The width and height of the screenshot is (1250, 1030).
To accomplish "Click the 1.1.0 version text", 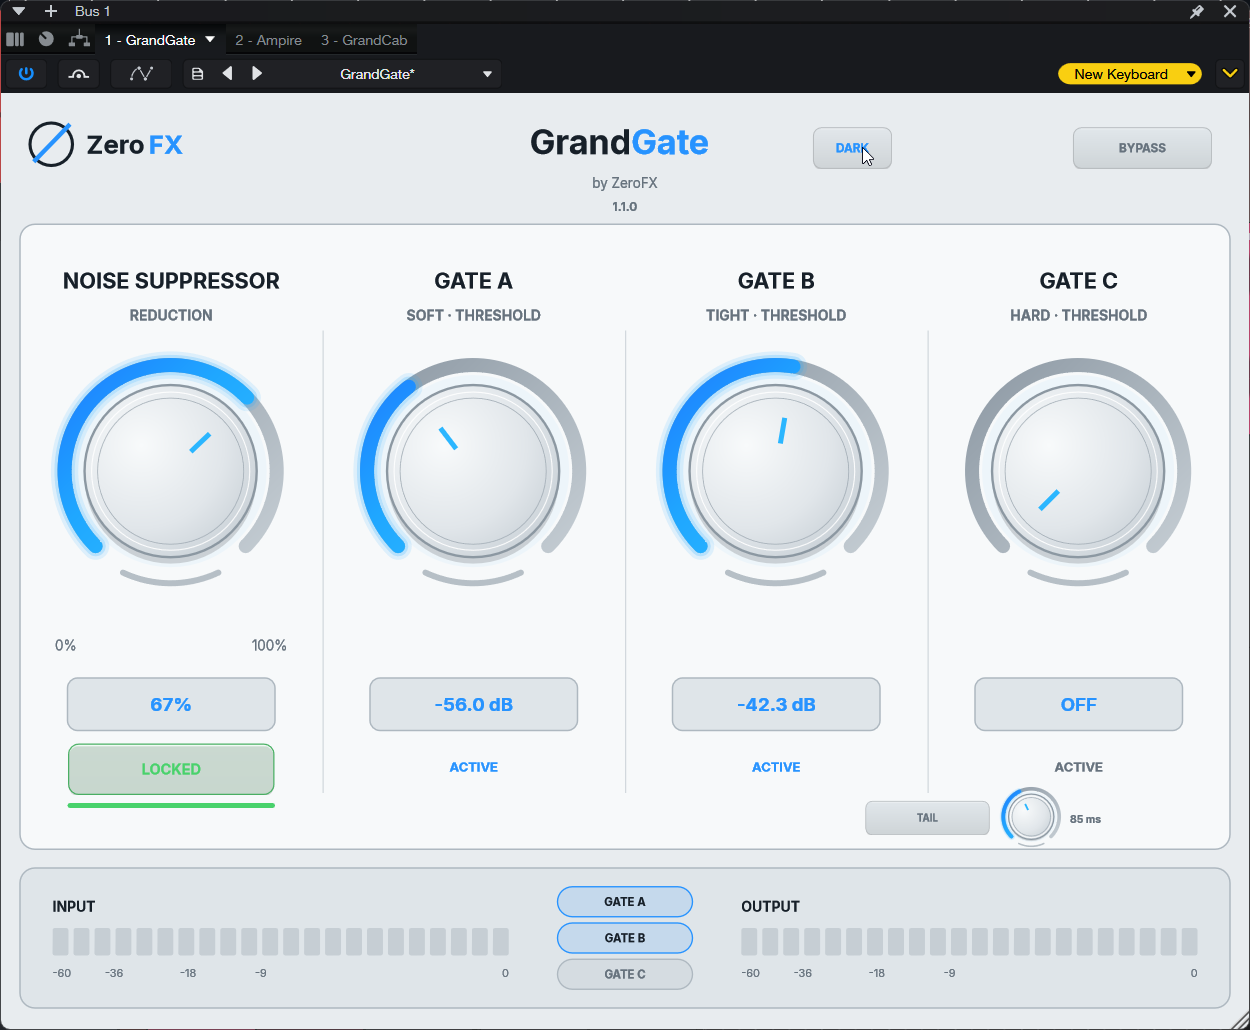I will point(625,207).
